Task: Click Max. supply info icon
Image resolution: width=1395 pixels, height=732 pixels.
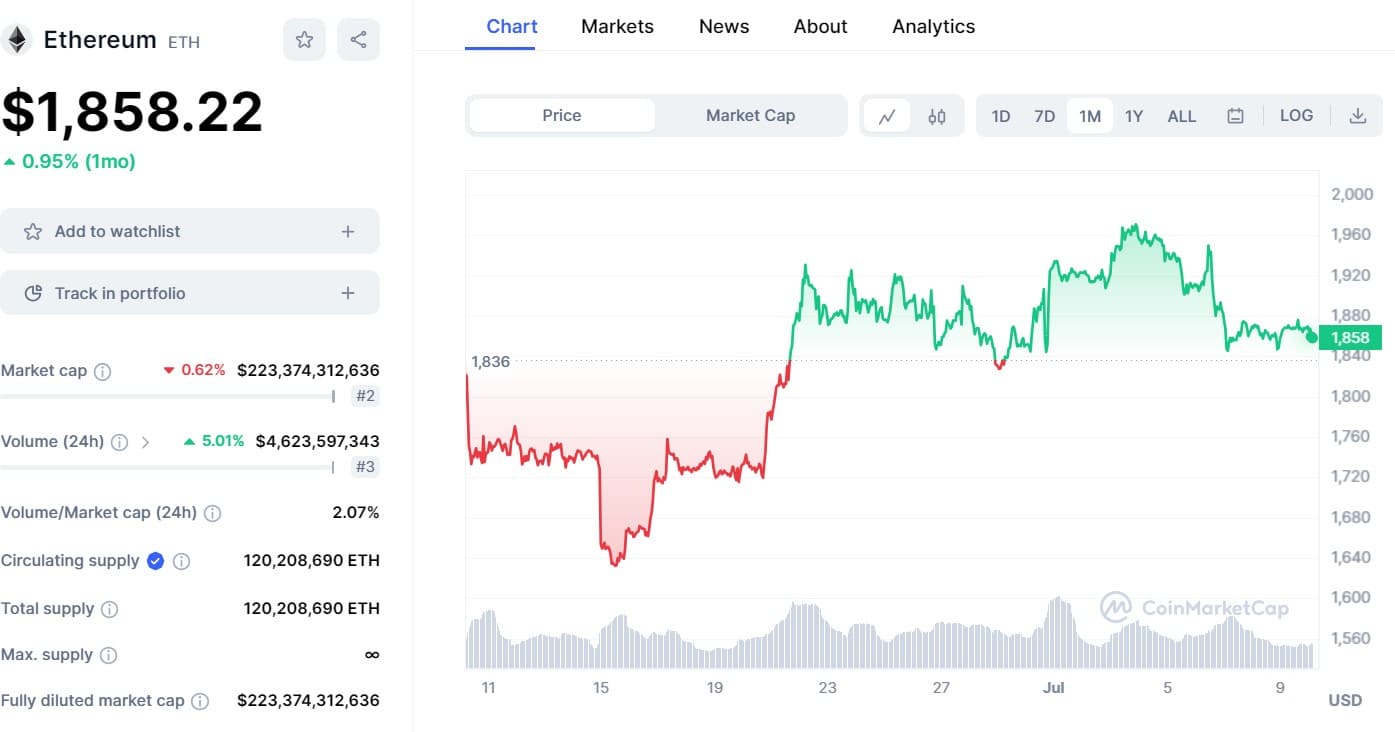Action: tap(109, 656)
